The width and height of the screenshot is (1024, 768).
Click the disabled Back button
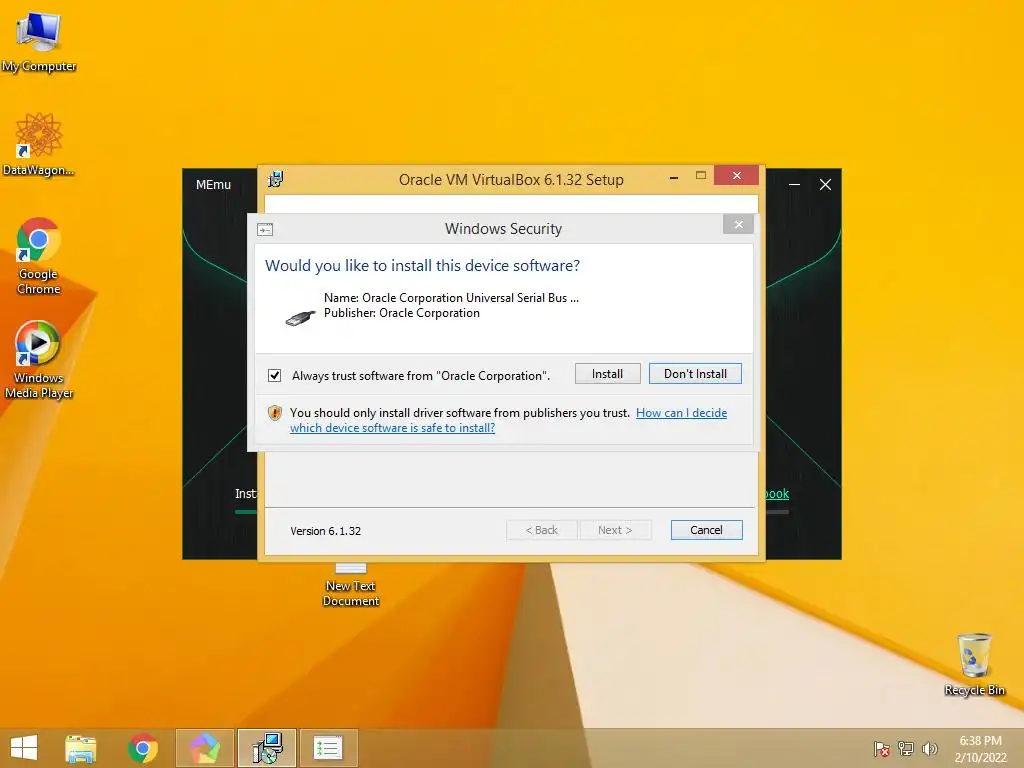(541, 530)
